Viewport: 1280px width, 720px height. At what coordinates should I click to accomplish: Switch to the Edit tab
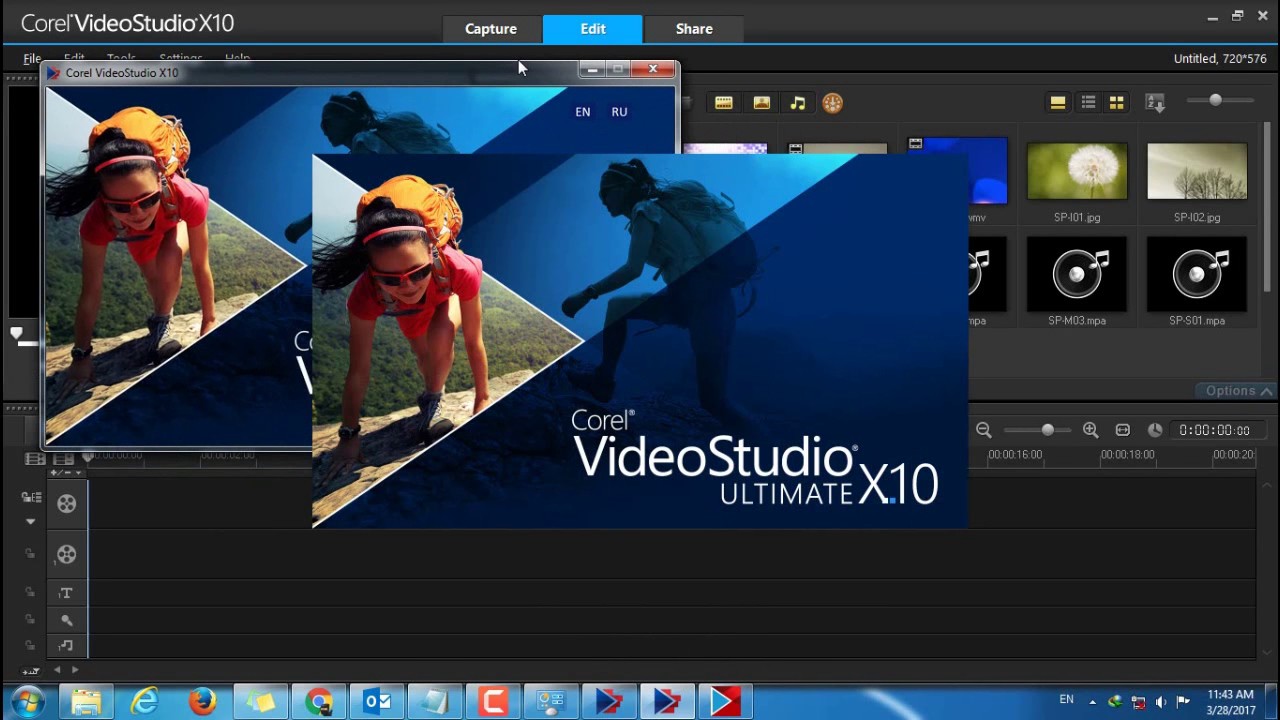click(593, 29)
